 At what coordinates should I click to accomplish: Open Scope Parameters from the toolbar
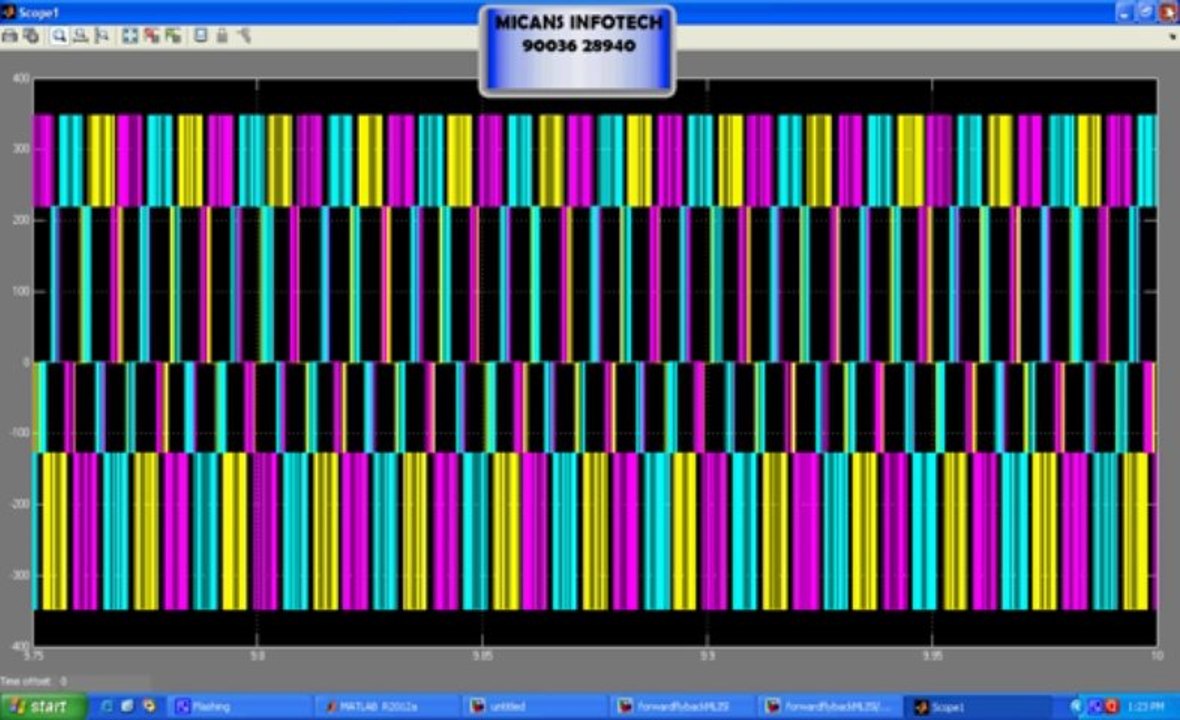(31, 35)
